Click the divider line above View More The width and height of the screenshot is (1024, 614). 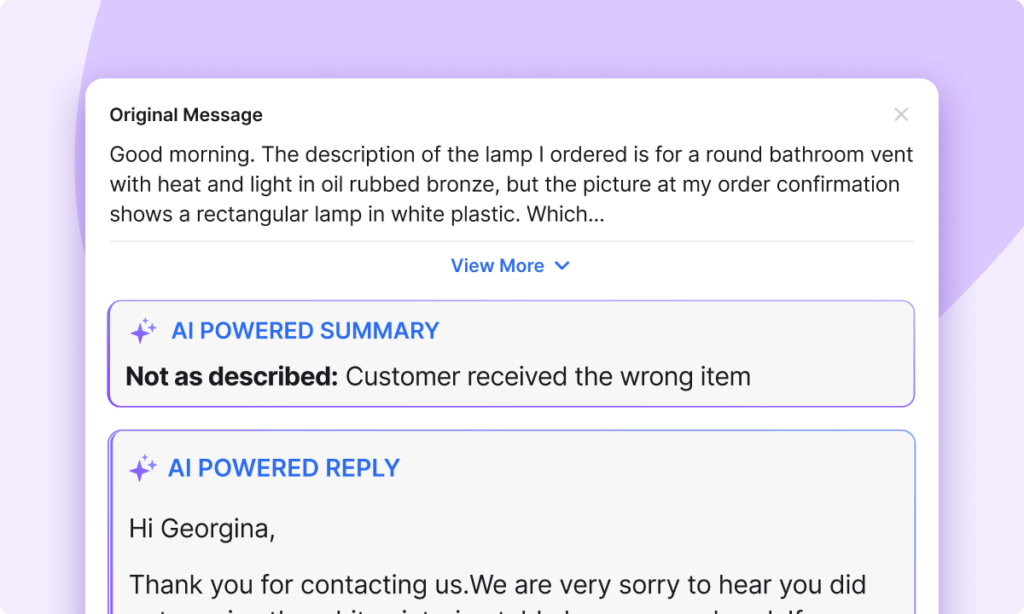click(511, 241)
